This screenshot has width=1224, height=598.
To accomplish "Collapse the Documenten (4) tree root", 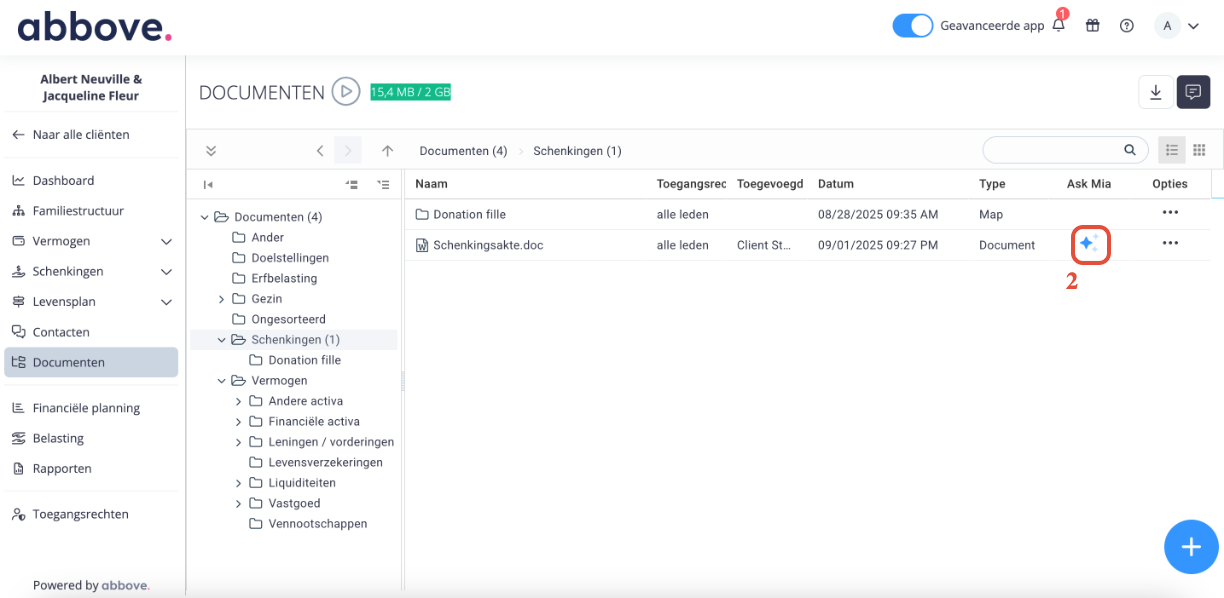I will (205, 217).
